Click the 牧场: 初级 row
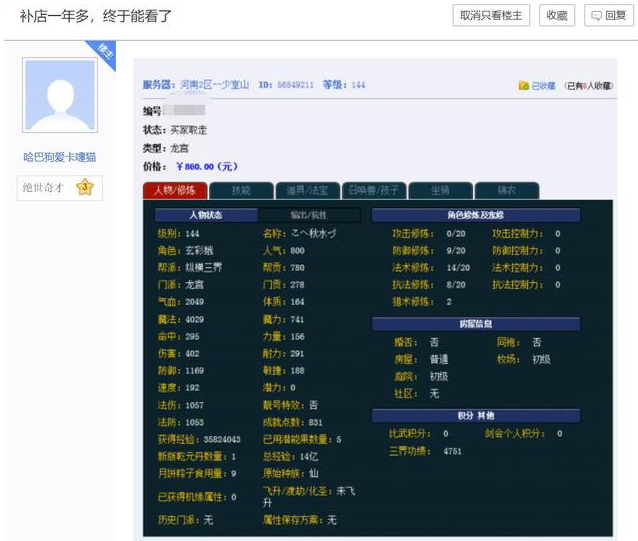The image size is (638, 541). coord(524,359)
